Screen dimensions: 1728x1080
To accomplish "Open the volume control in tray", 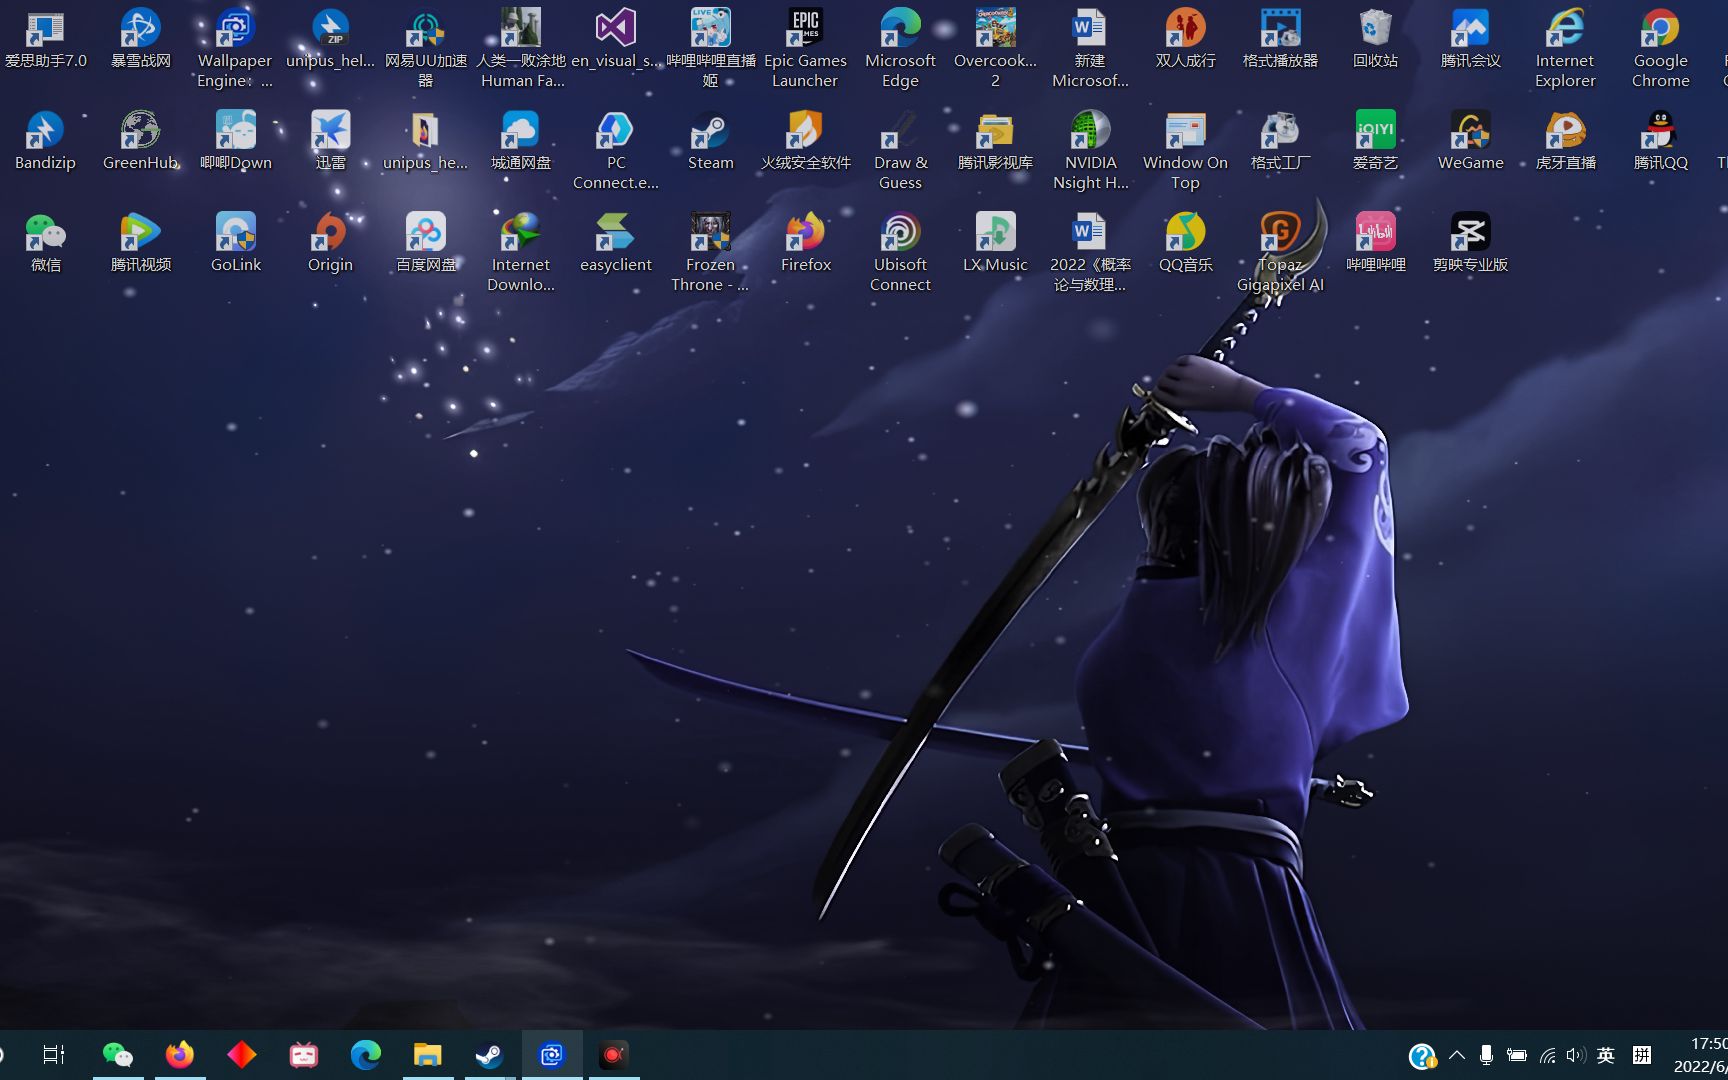I will pyautogui.click(x=1576, y=1055).
